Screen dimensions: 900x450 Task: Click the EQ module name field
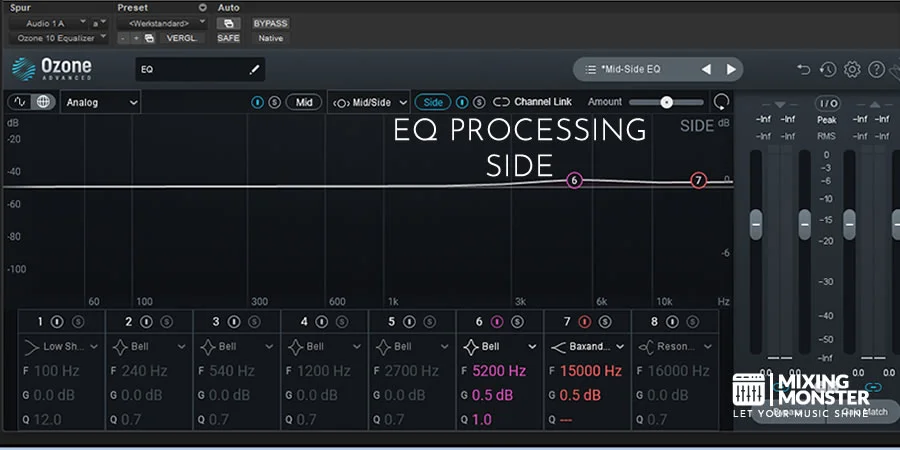pyautogui.click(x=200, y=69)
